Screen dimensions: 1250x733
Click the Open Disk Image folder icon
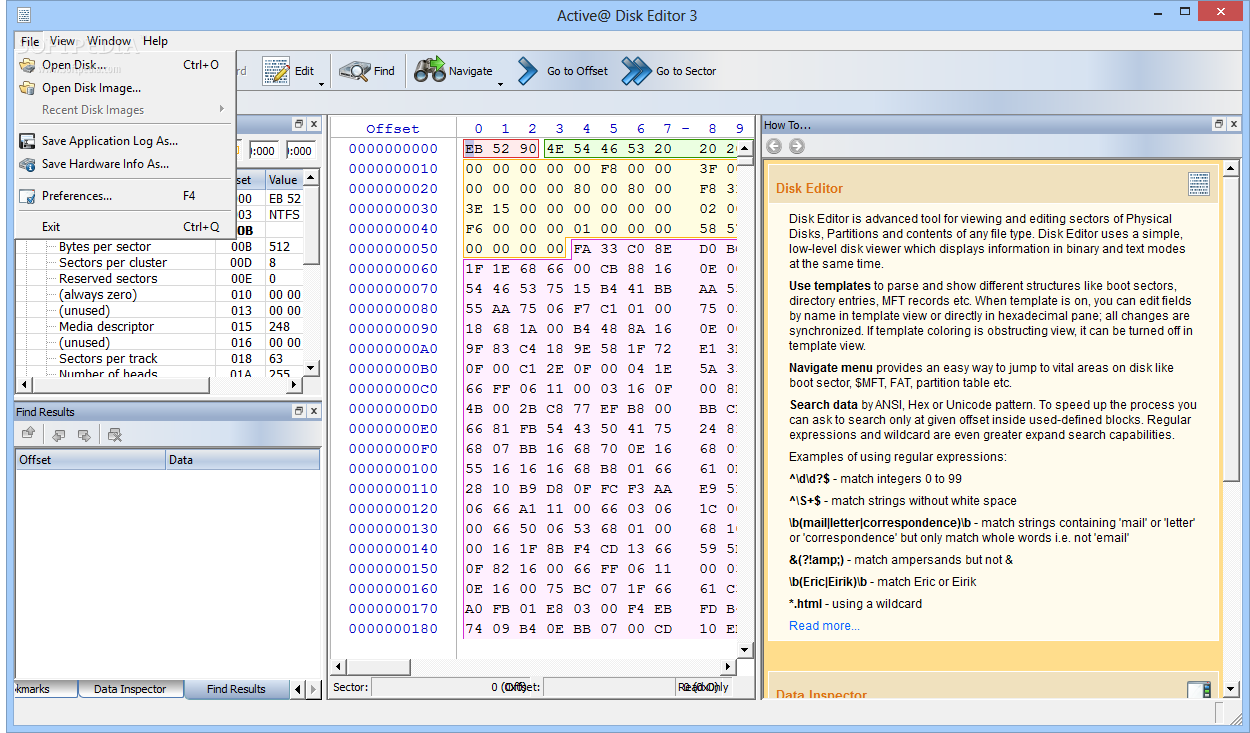click(27, 88)
